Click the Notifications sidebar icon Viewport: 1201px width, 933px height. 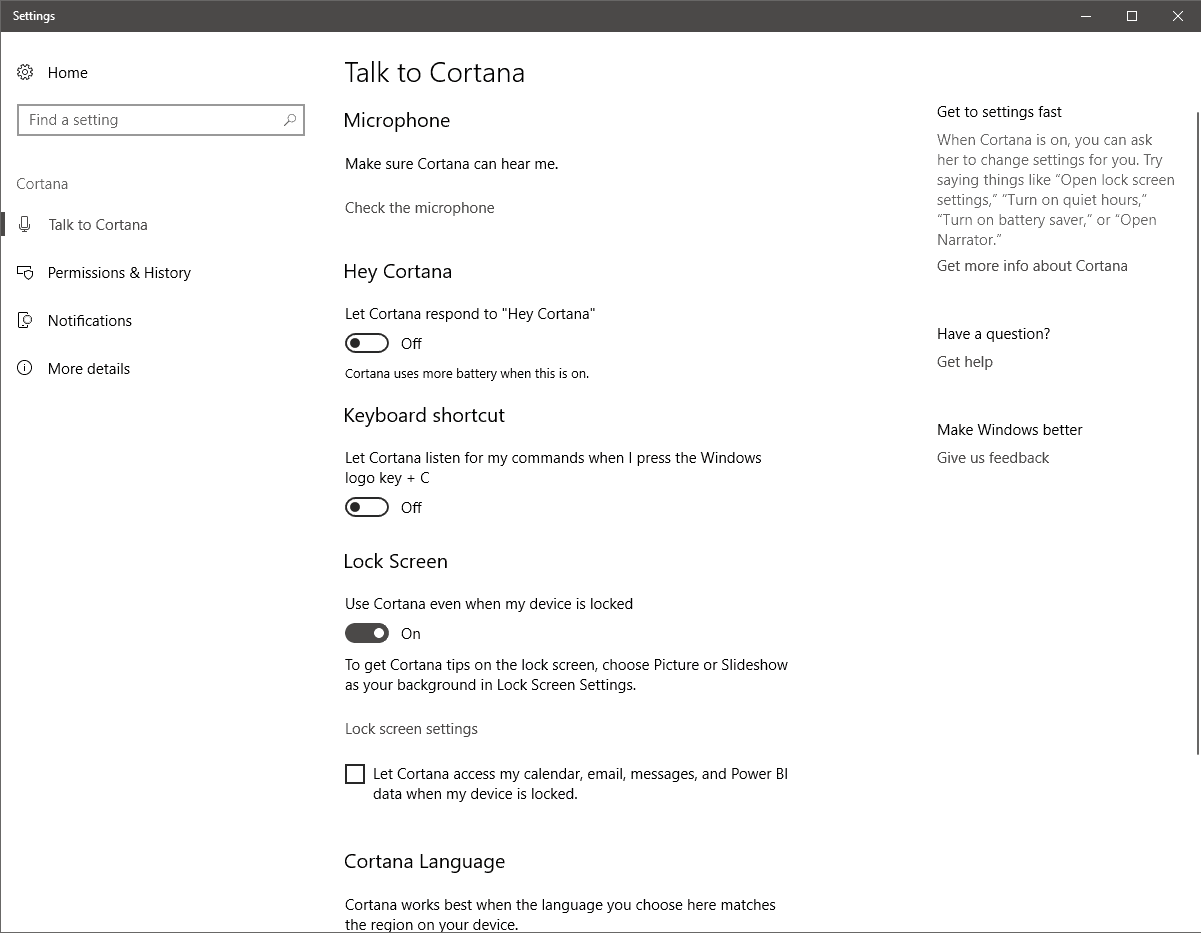coord(25,320)
